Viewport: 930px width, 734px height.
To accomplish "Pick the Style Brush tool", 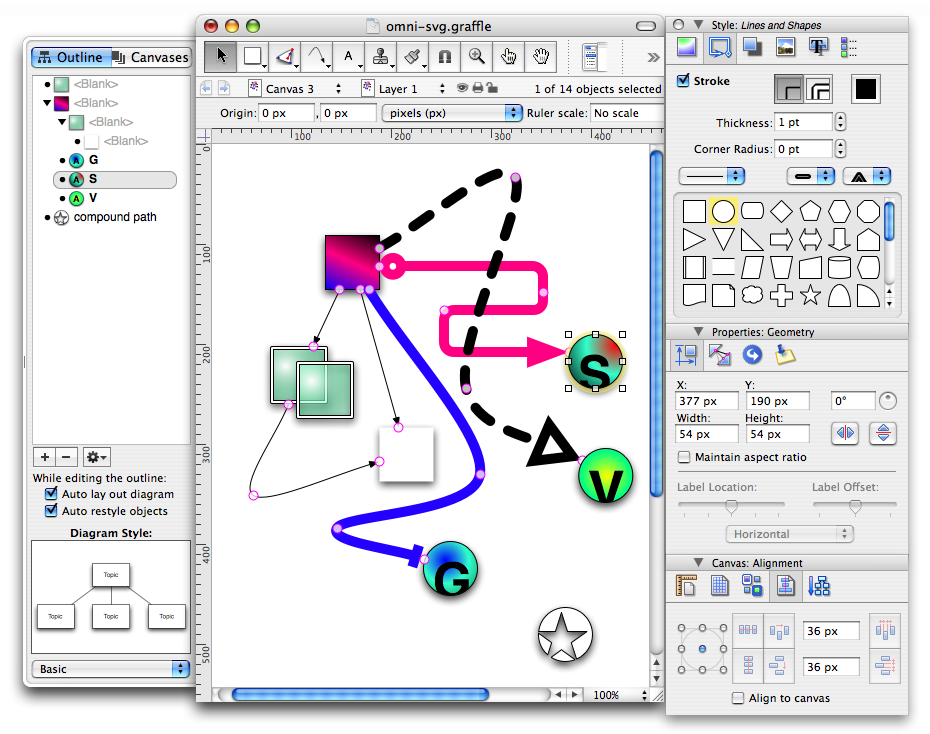I will pos(413,56).
